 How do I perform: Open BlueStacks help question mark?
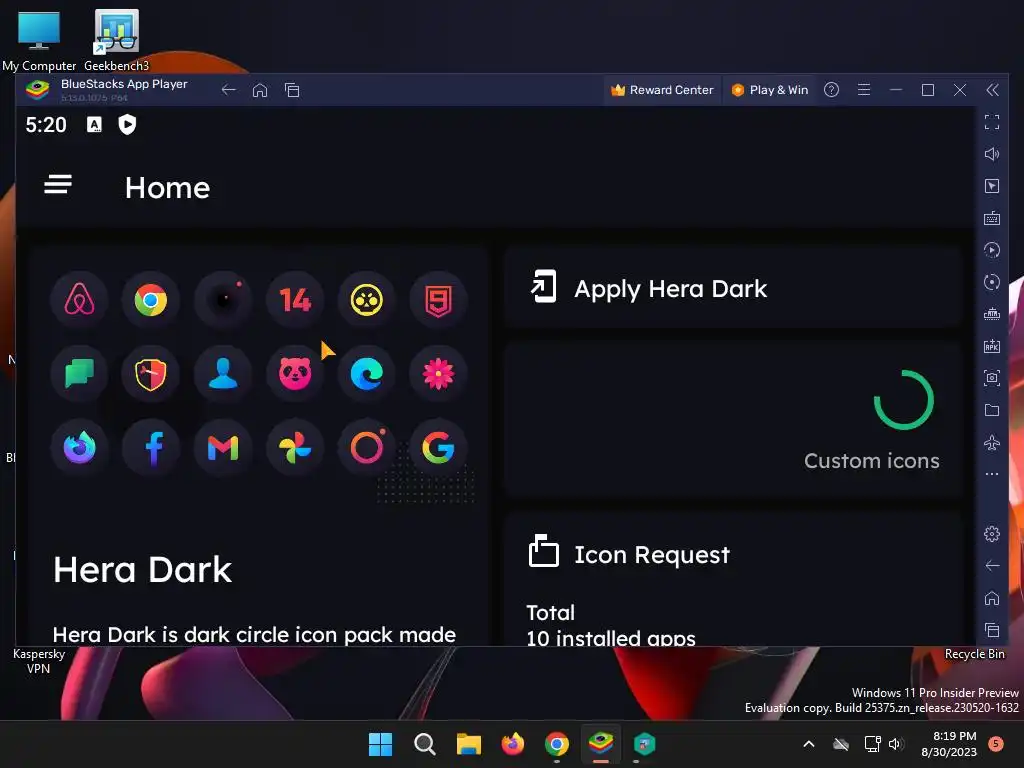pos(831,90)
